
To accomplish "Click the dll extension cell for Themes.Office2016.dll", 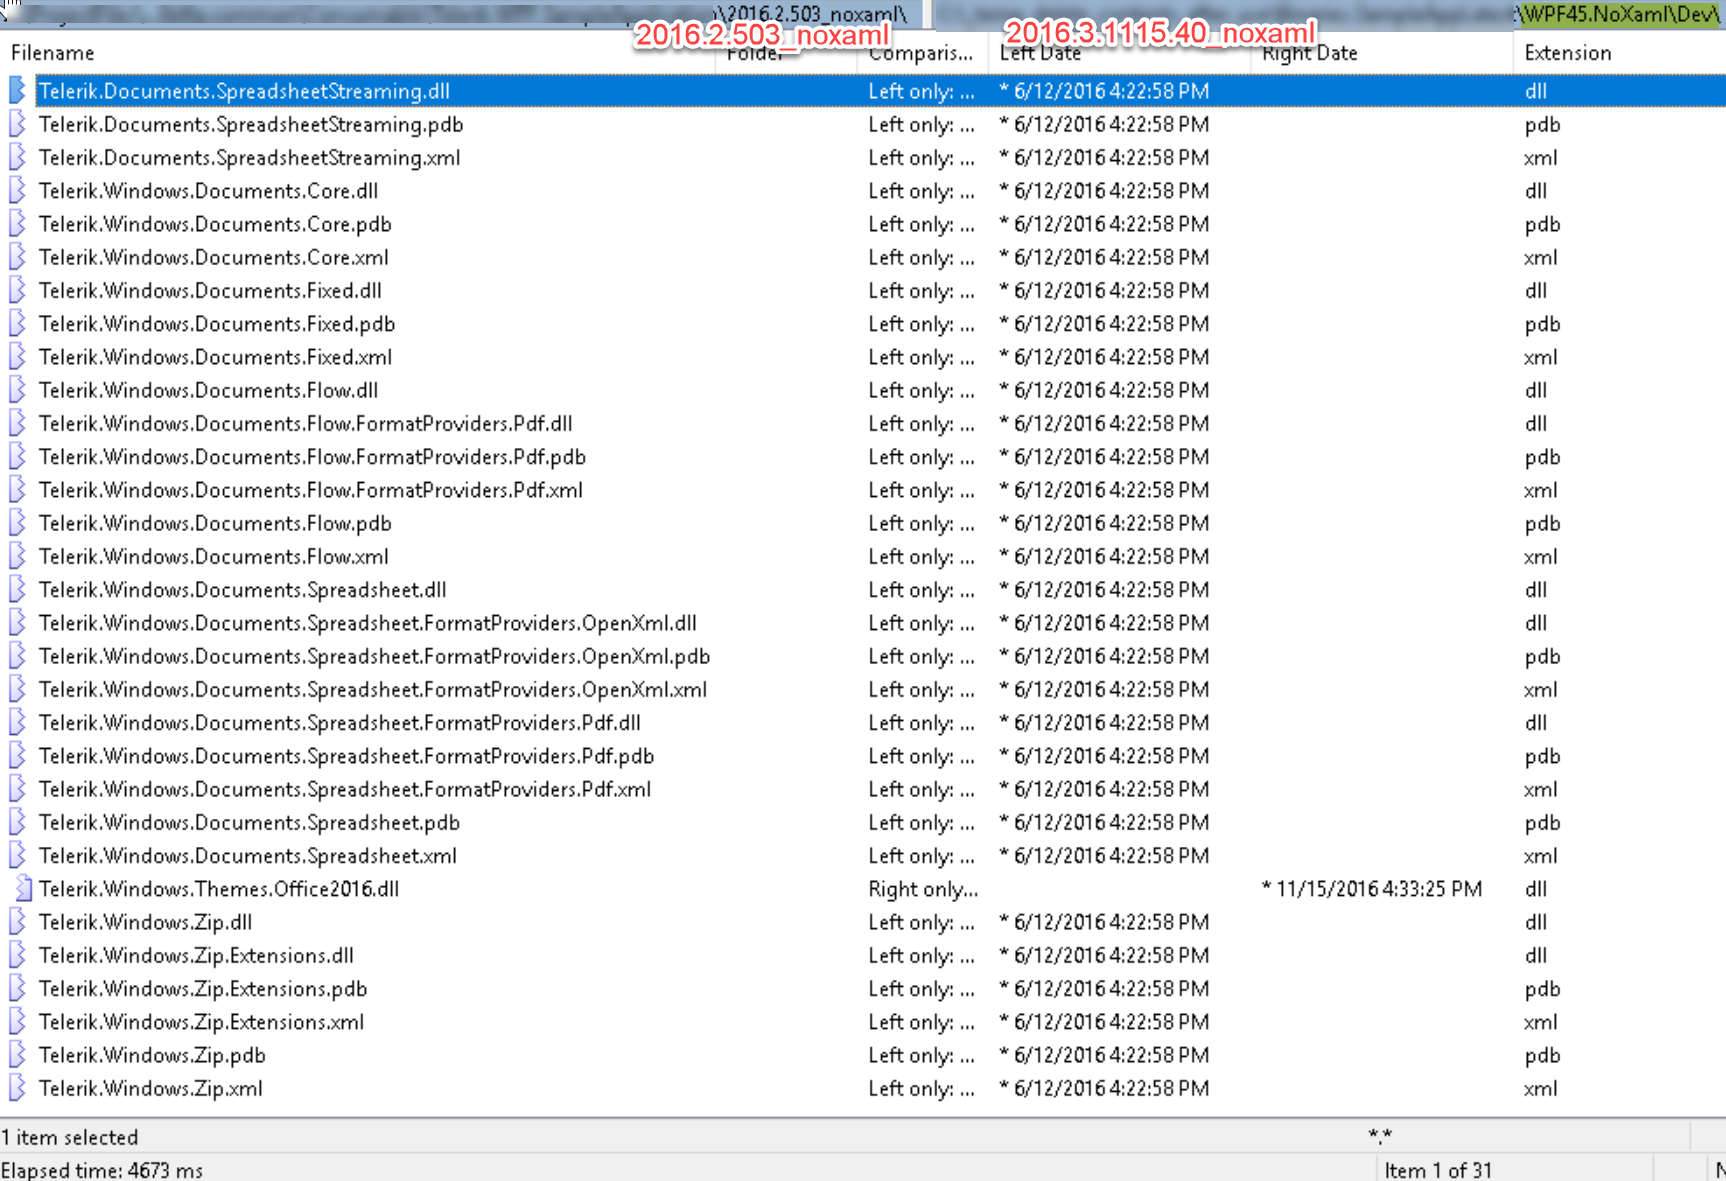I will point(1536,889).
